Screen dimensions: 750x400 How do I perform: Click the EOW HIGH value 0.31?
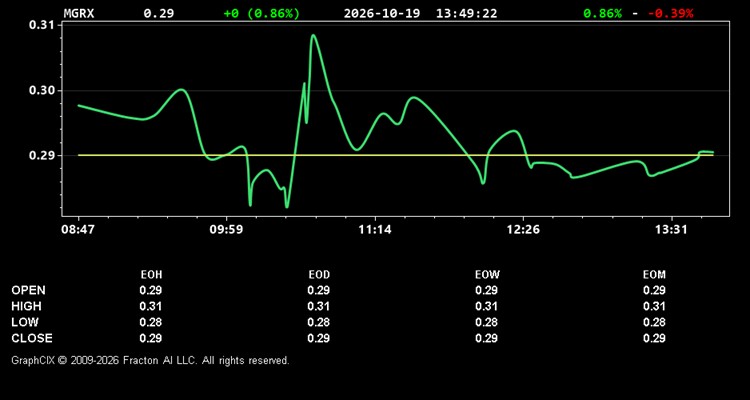coord(486,306)
